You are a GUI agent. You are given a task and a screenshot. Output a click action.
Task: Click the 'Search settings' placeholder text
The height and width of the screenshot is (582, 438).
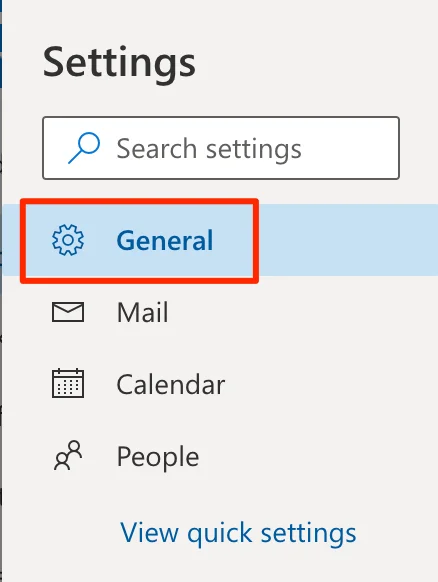point(209,149)
